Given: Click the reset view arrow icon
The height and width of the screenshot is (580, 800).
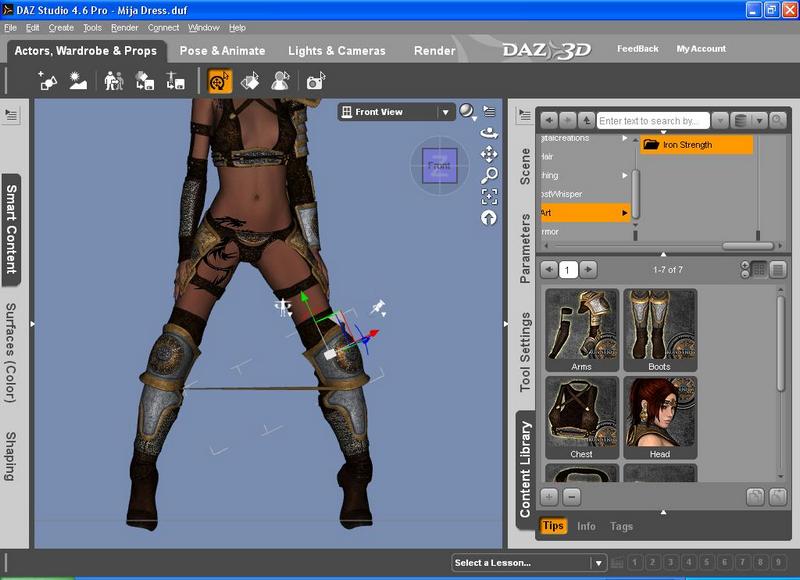Looking at the screenshot, I should (489, 218).
